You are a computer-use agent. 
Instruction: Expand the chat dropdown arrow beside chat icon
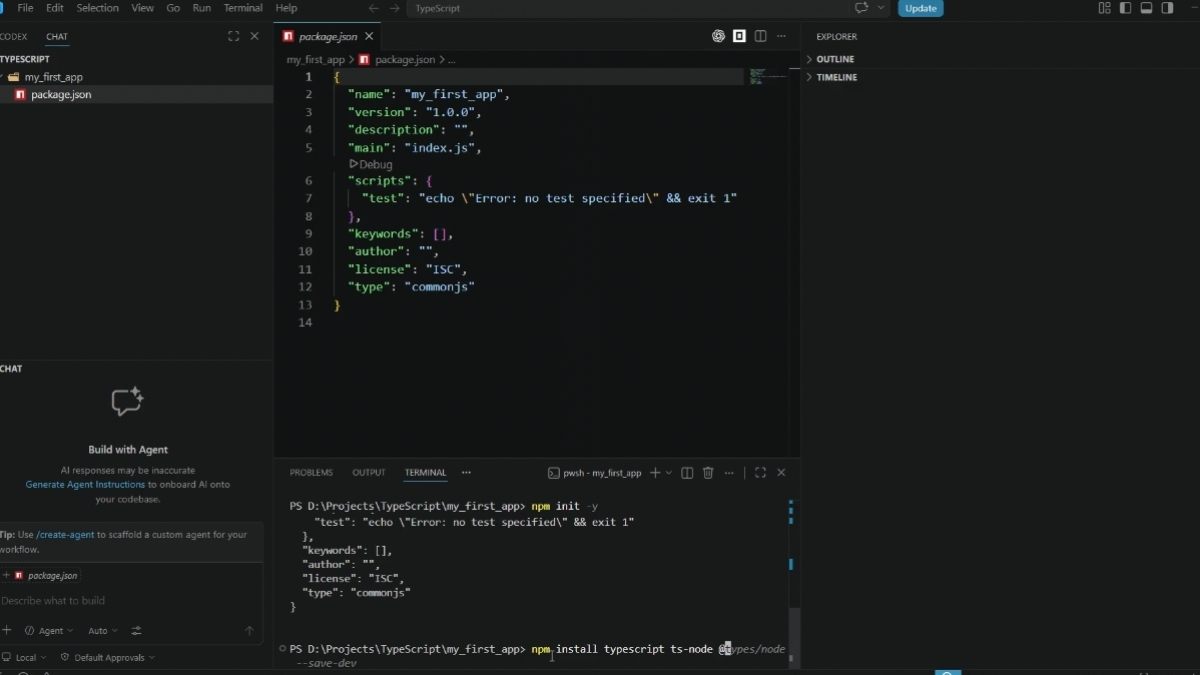[x=881, y=8]
